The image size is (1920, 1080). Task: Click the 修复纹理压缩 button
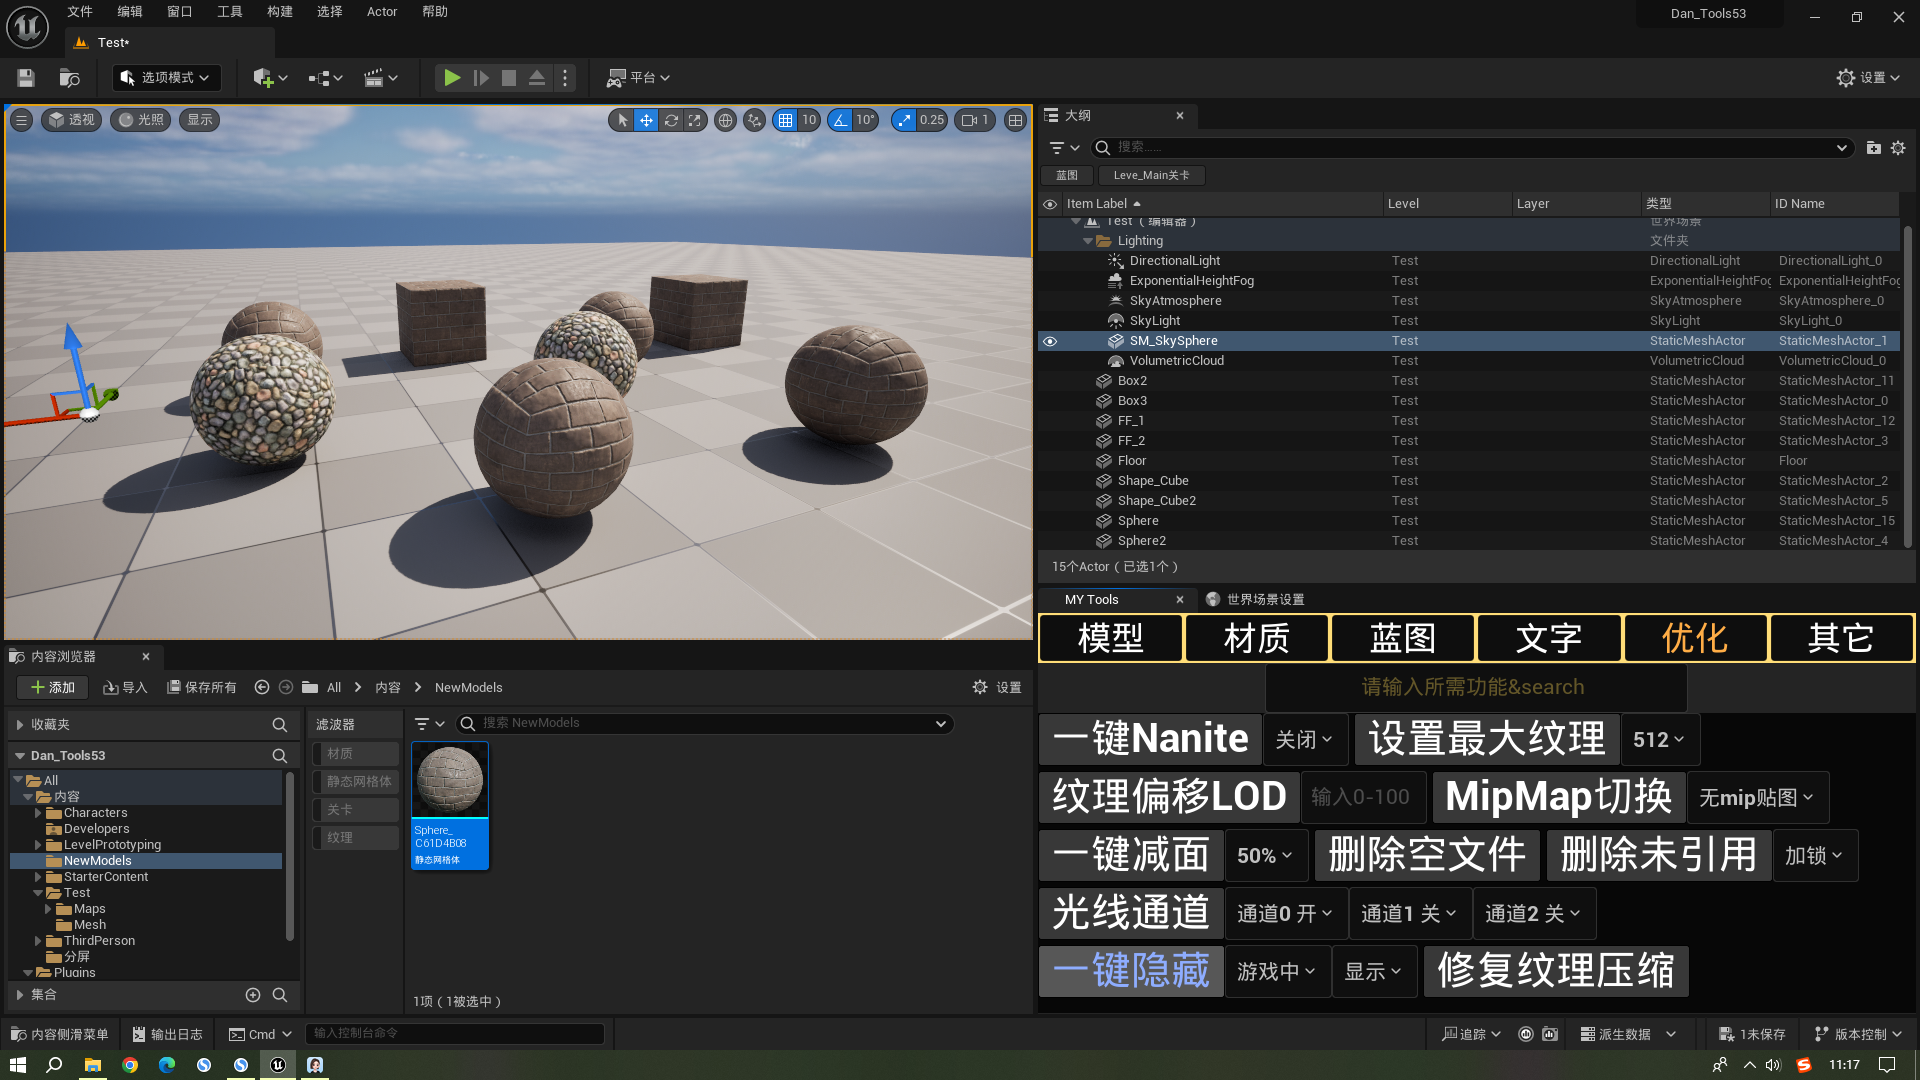pyautogui.click(x=1557, y=971)
